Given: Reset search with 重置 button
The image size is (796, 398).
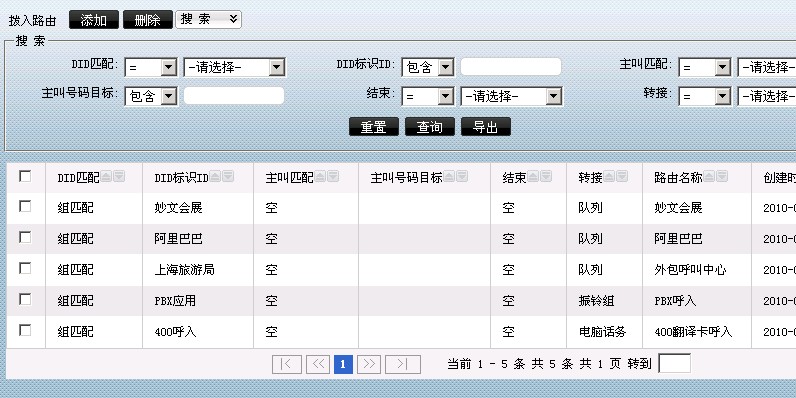Looking at the screenshot, I should [374, 127].
